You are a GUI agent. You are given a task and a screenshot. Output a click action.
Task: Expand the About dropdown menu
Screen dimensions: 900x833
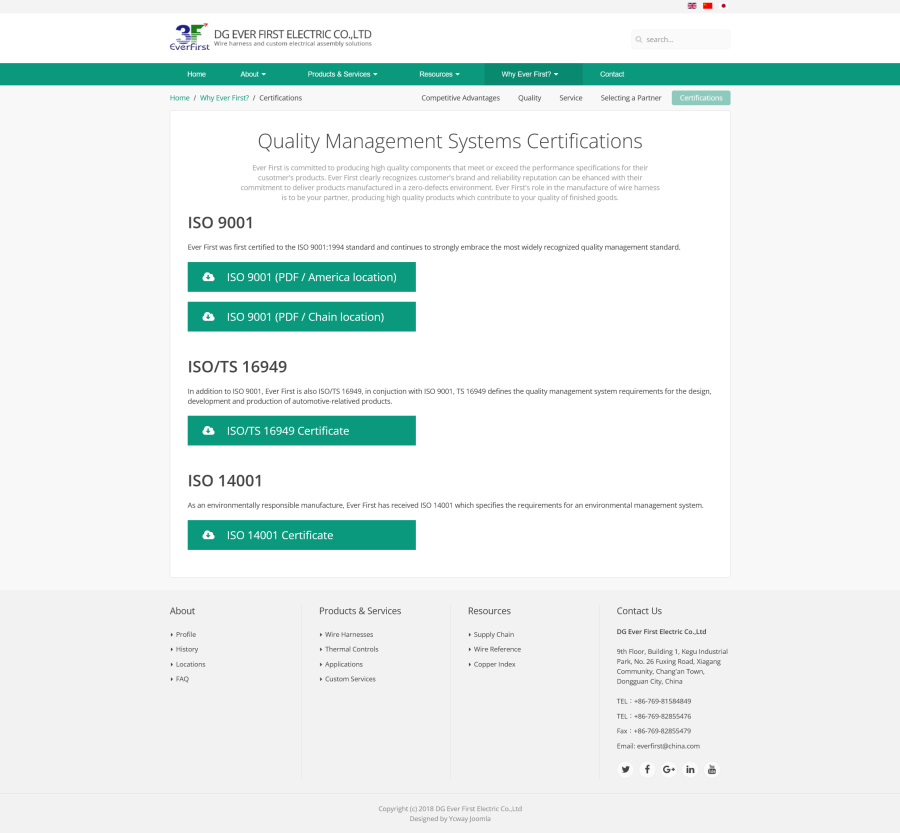[253, 74]
